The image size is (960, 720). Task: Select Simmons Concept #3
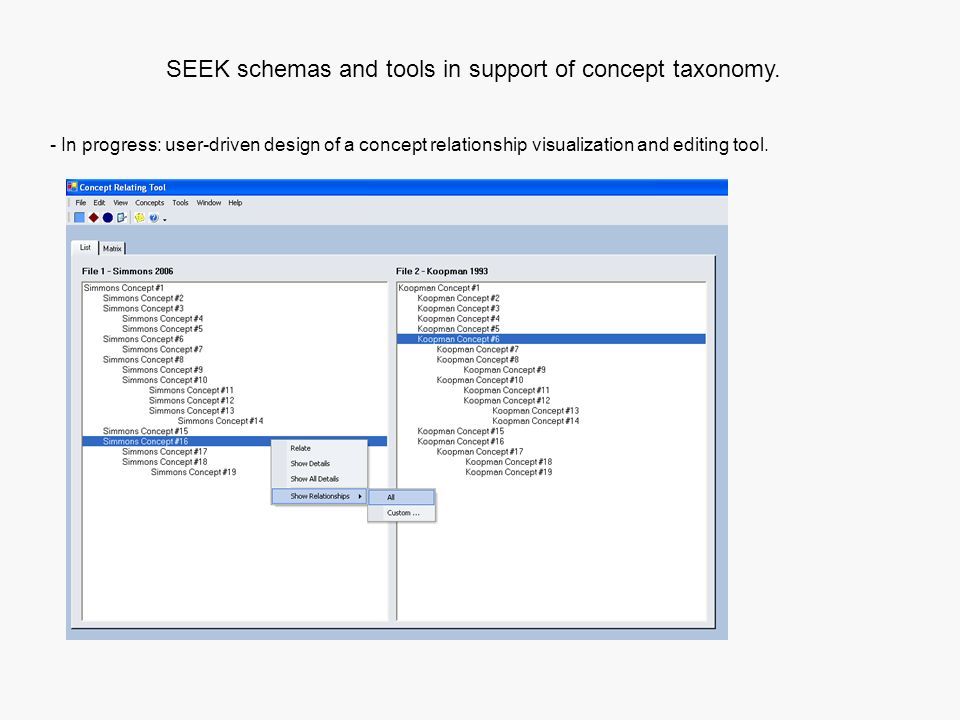click(143, 309)
